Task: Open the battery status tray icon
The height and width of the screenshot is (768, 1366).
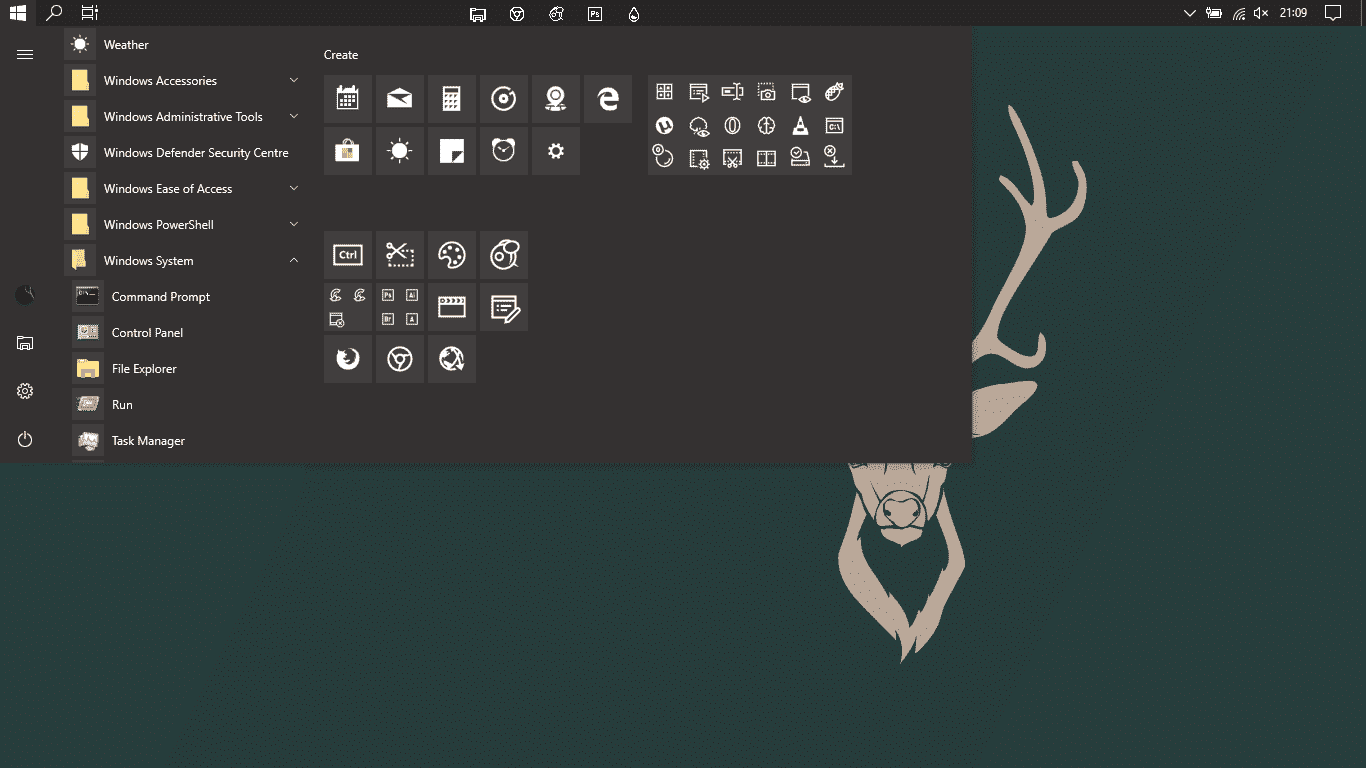Action: pyautogui.click(x=1214, y=13)
